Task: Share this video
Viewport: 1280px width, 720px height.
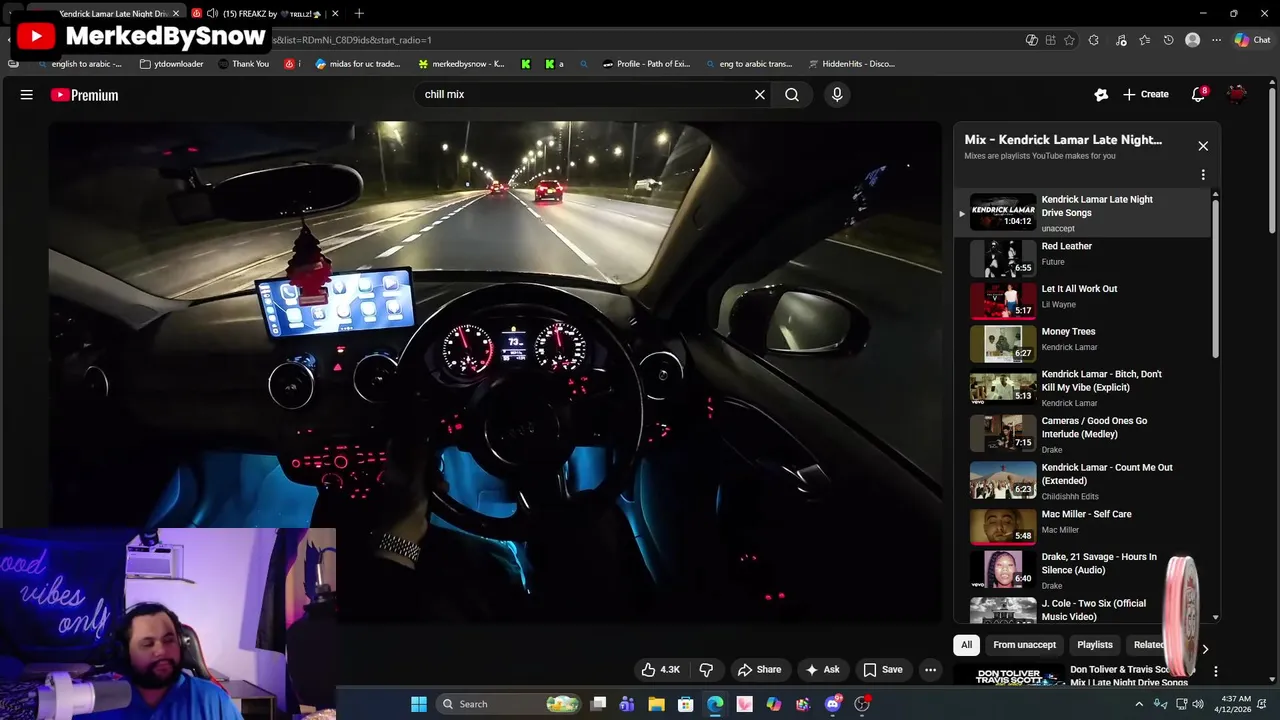Action: pyautogui.click(x=759, y=670)
